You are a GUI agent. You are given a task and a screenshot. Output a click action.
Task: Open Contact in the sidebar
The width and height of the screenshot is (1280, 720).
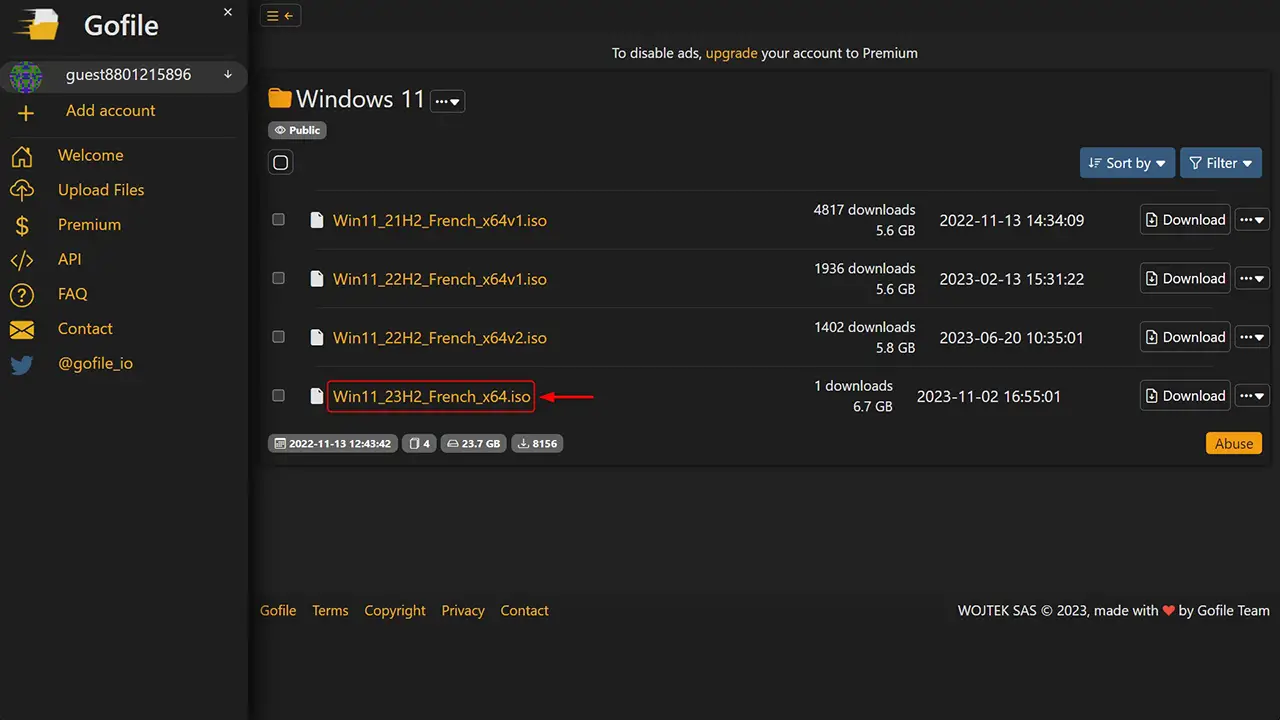point(85,329)
